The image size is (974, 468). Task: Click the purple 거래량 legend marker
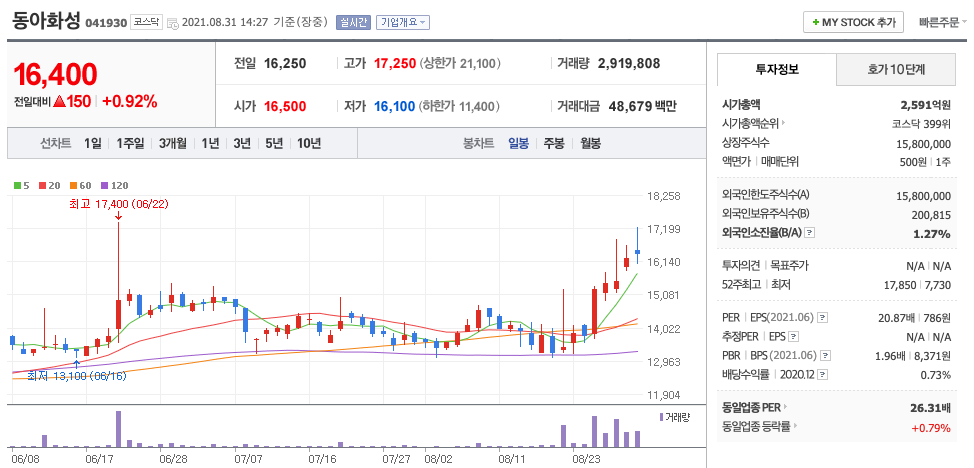click(661, 416)
